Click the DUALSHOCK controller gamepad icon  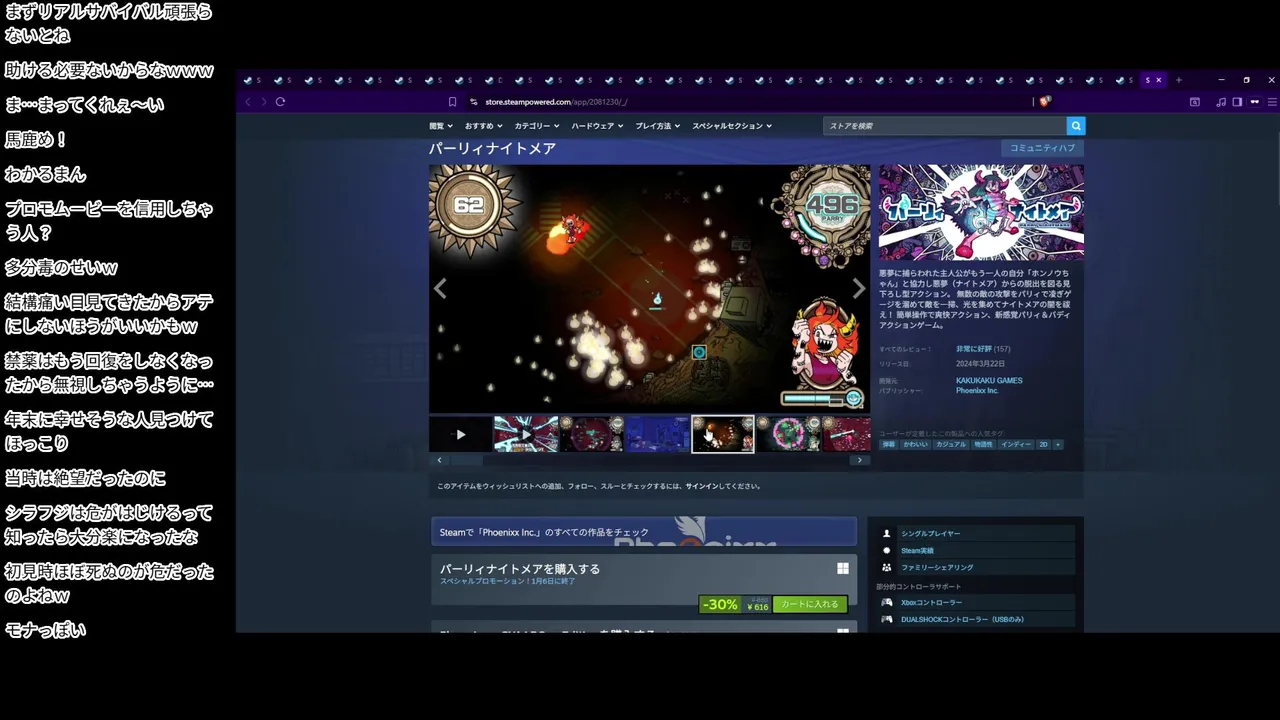pos(886,619)
